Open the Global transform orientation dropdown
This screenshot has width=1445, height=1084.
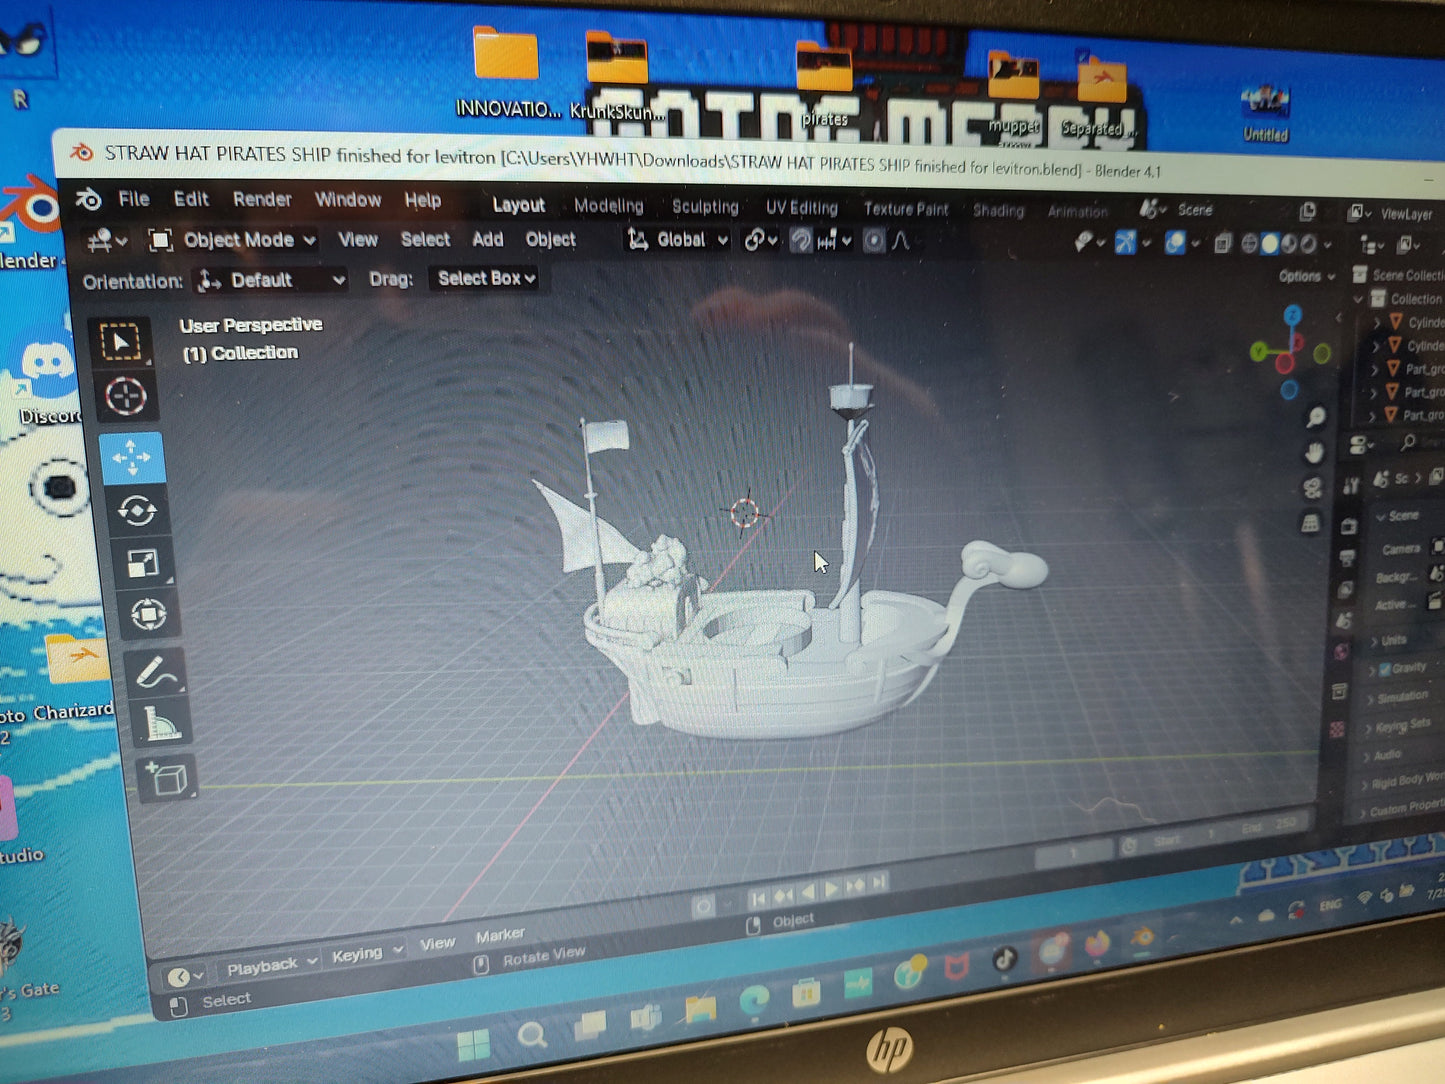[x=678, y=240]
